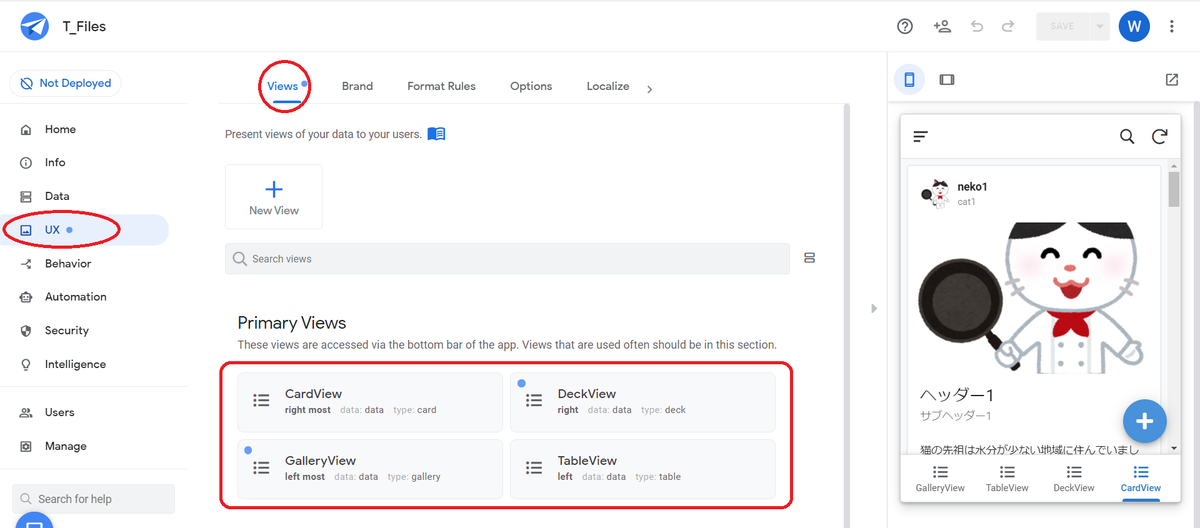Open the DeckView view entry
This screenshot has height=528, width=1200.
click(643, 402)
